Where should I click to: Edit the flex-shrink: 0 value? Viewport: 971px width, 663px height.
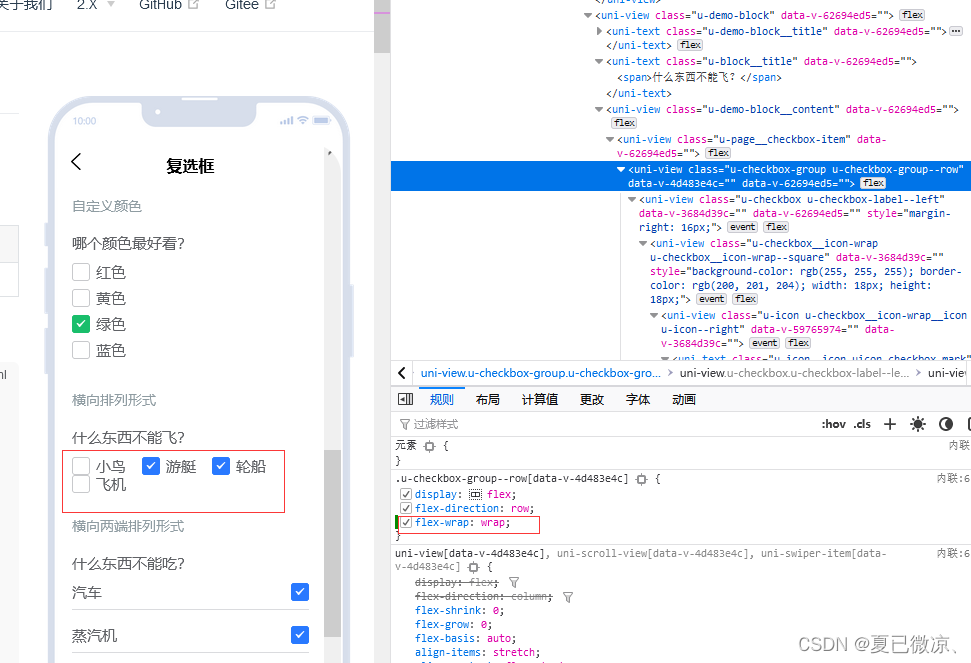pos(495,610)
